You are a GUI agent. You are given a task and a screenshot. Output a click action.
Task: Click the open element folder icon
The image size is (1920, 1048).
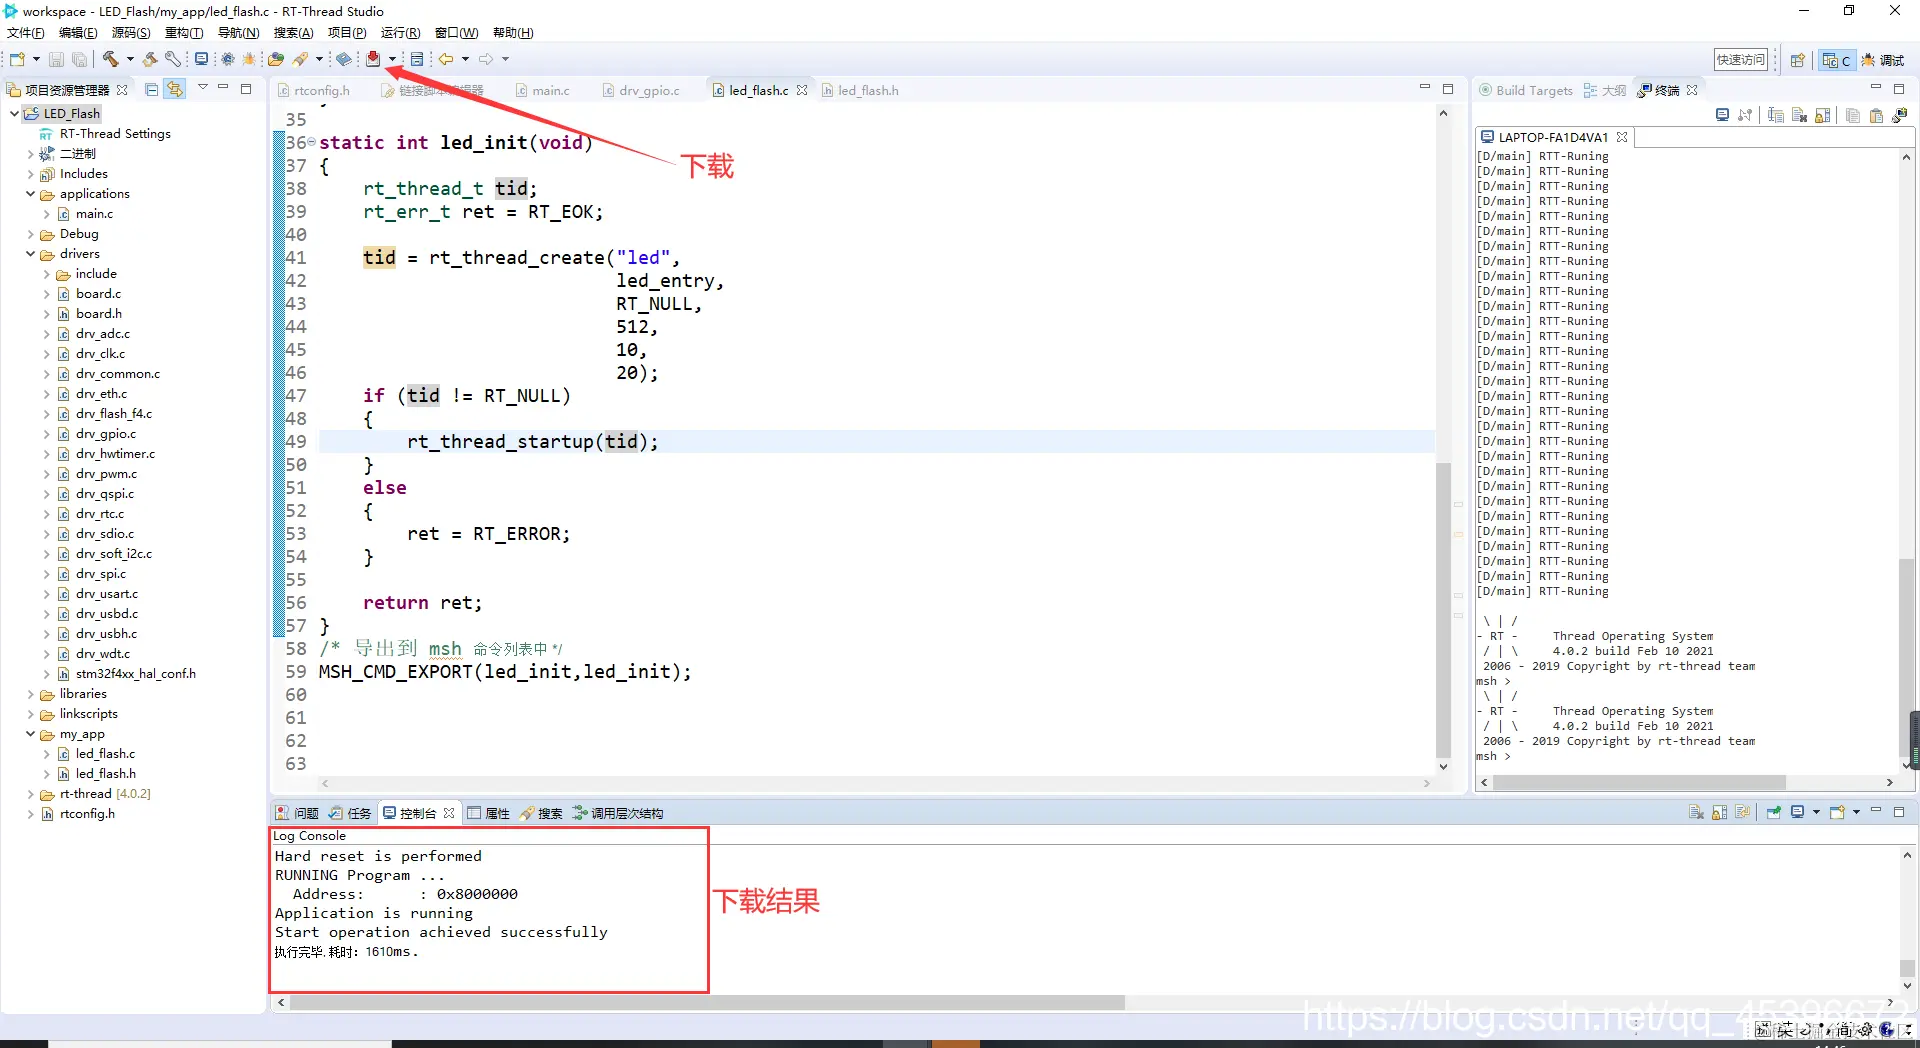point(276,59)
